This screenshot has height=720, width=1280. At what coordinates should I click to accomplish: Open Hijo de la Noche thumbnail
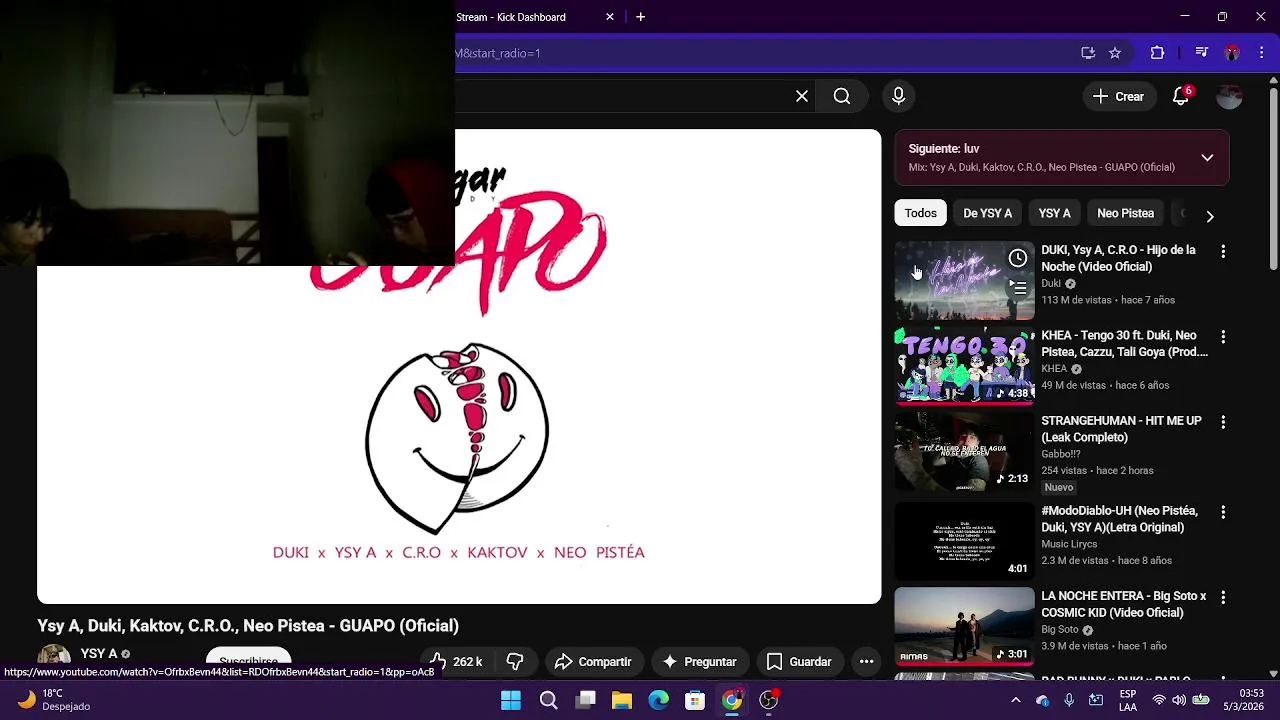point(964,280)
